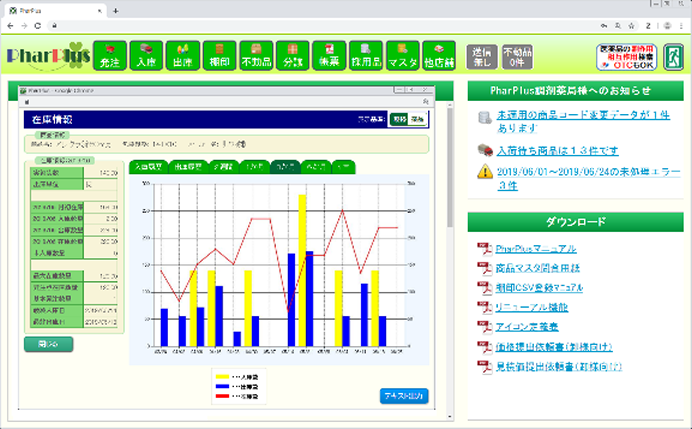
Task: Click the PharPlus browser tab
Action: (56, 11)
